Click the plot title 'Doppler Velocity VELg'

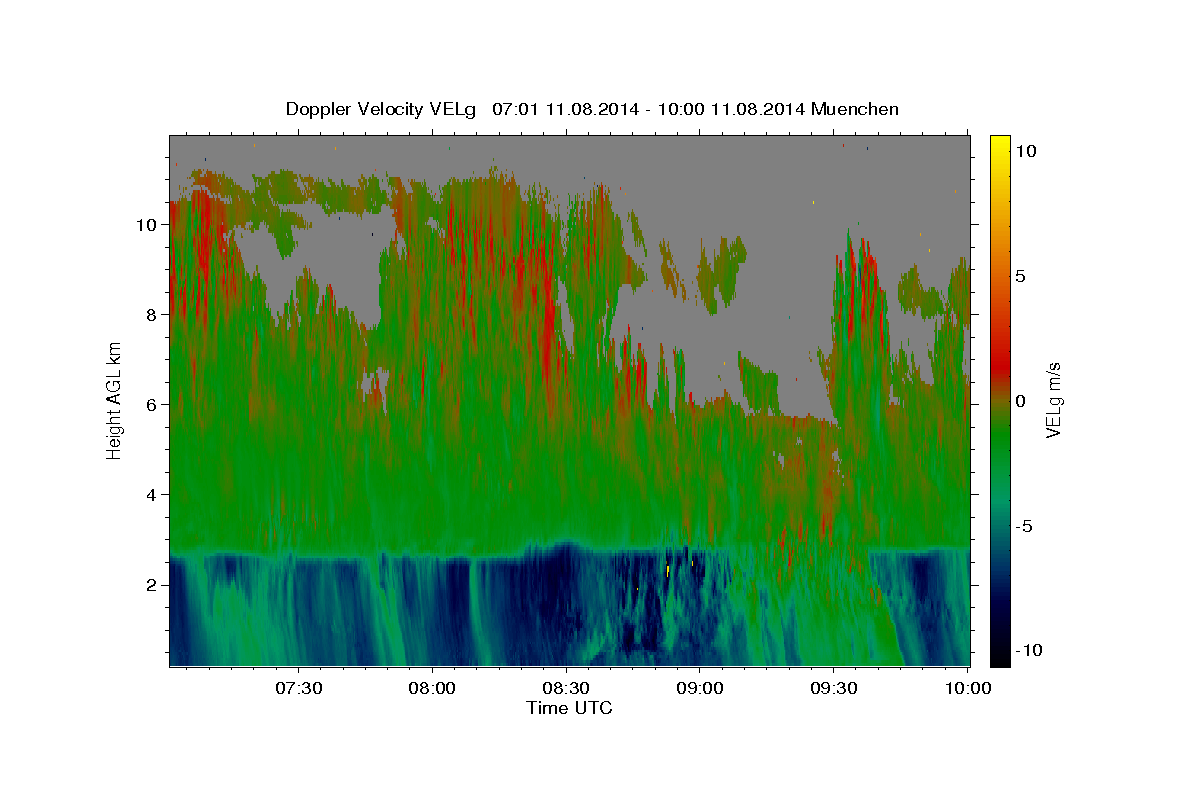[381, 109]
